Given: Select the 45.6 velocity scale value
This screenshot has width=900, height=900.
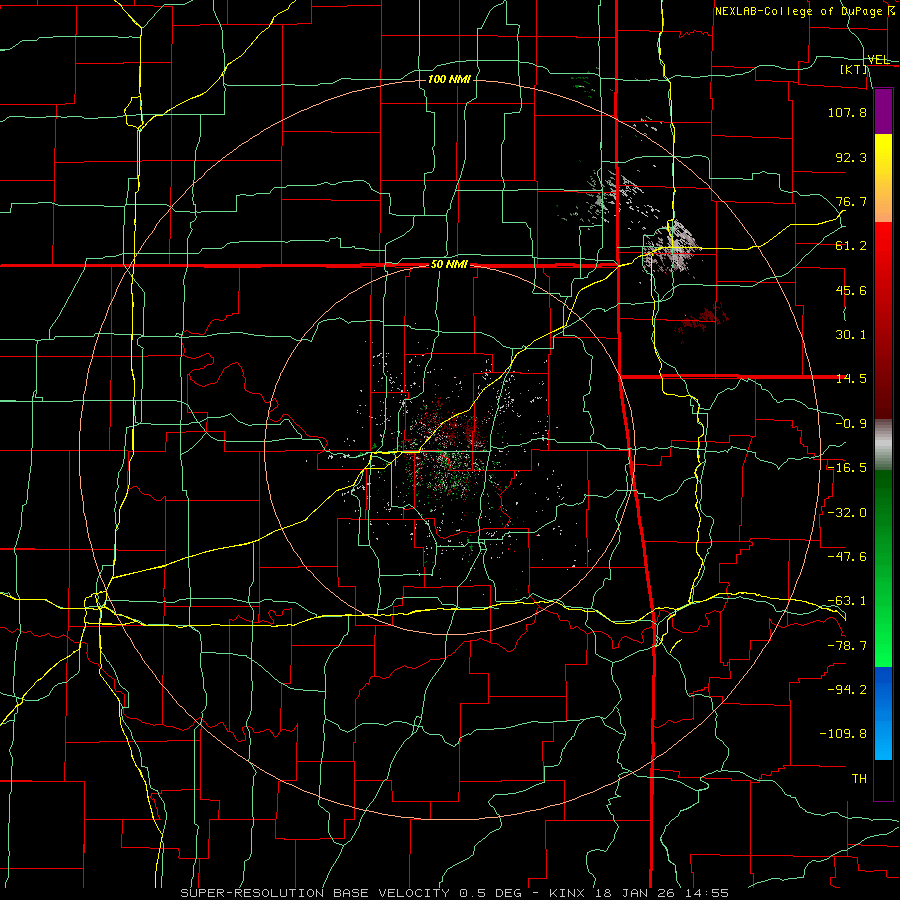Looking at the screenshot, I should [x=851, y=290].
